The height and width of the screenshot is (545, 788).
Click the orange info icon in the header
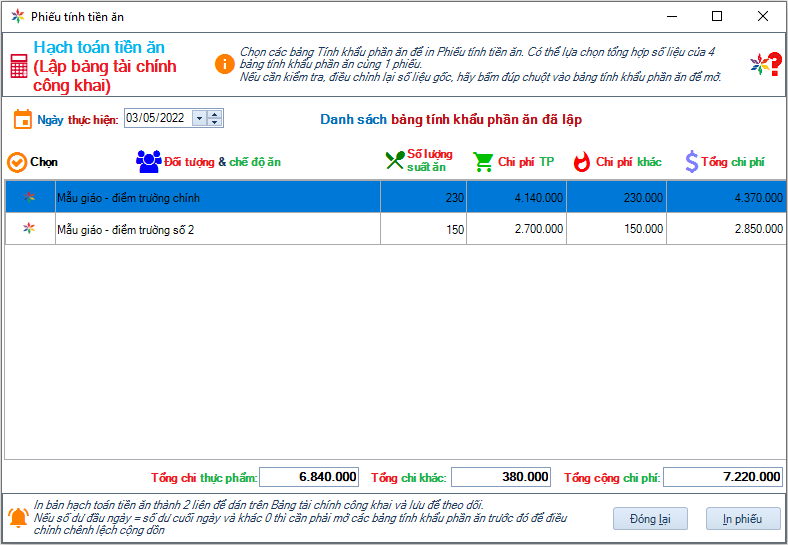[x=225, y=64]
